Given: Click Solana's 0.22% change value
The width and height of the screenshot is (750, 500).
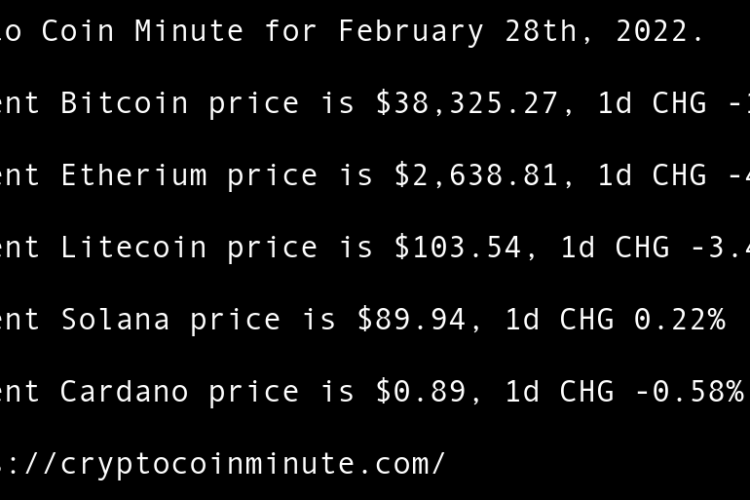Looking at the screenshot, I should point(680,319).
